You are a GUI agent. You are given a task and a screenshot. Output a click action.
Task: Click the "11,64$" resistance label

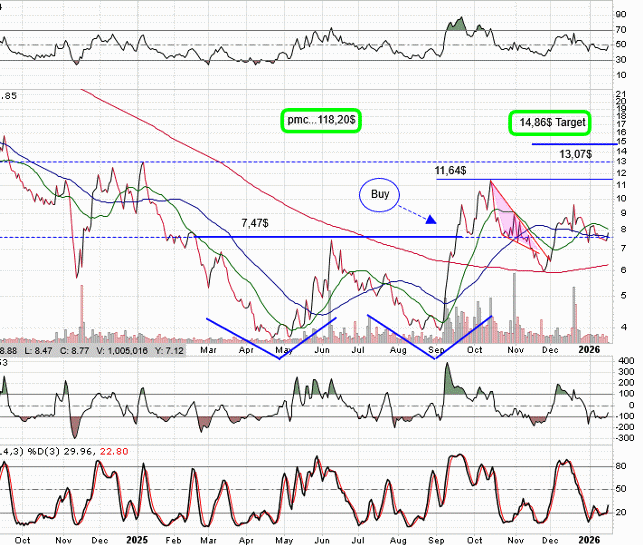point(451,172)
